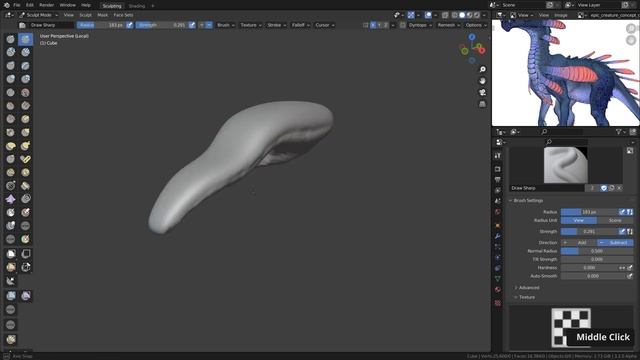The image size is (640, 360).
Task: Select the Clay brush tool
Action: tap(11, 52)
